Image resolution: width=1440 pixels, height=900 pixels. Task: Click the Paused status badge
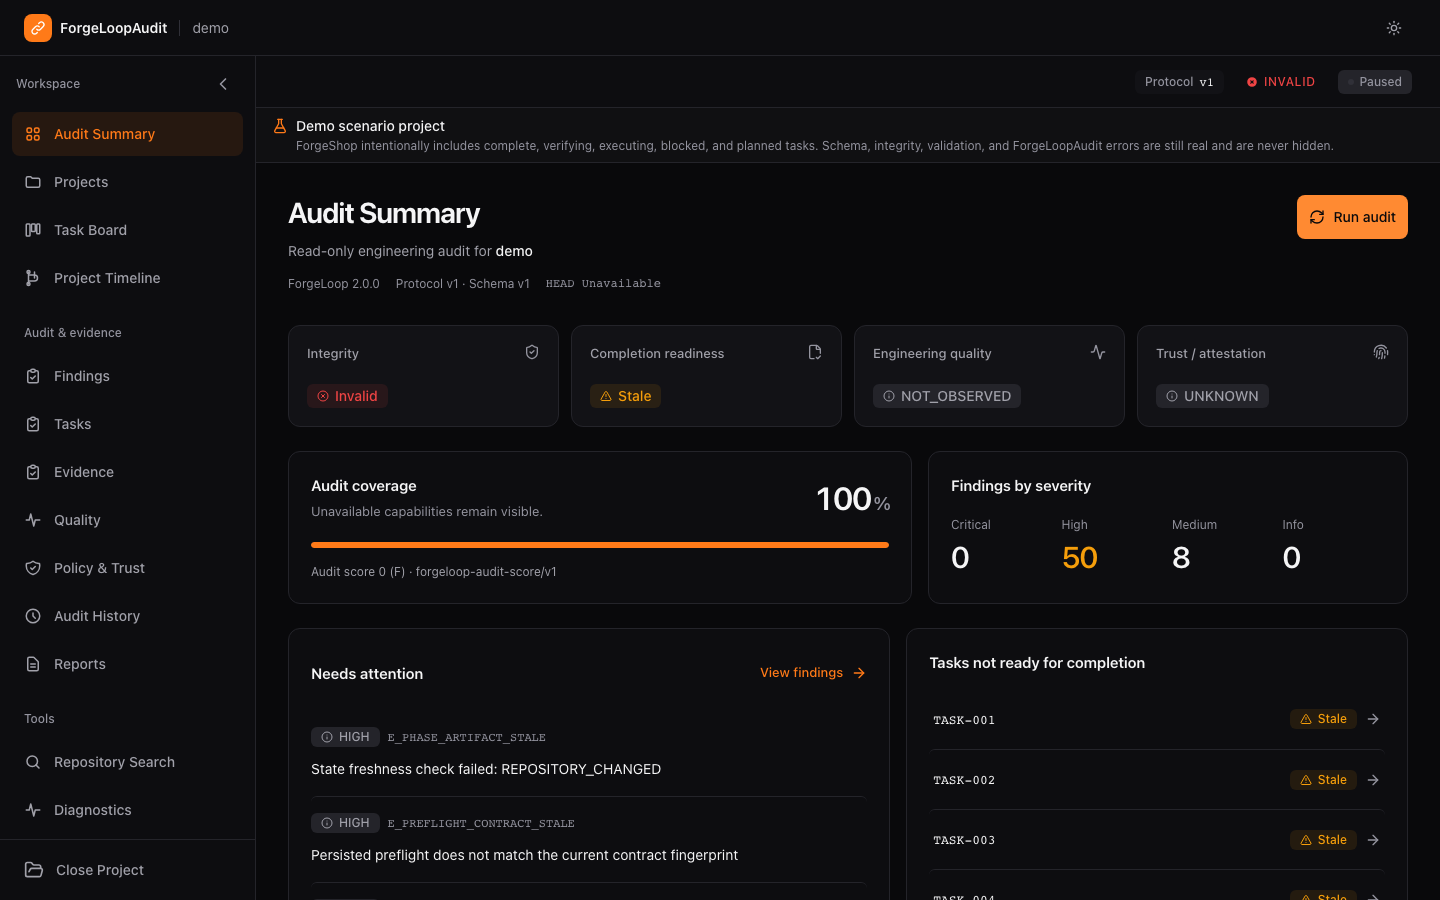pos(1375,82)
